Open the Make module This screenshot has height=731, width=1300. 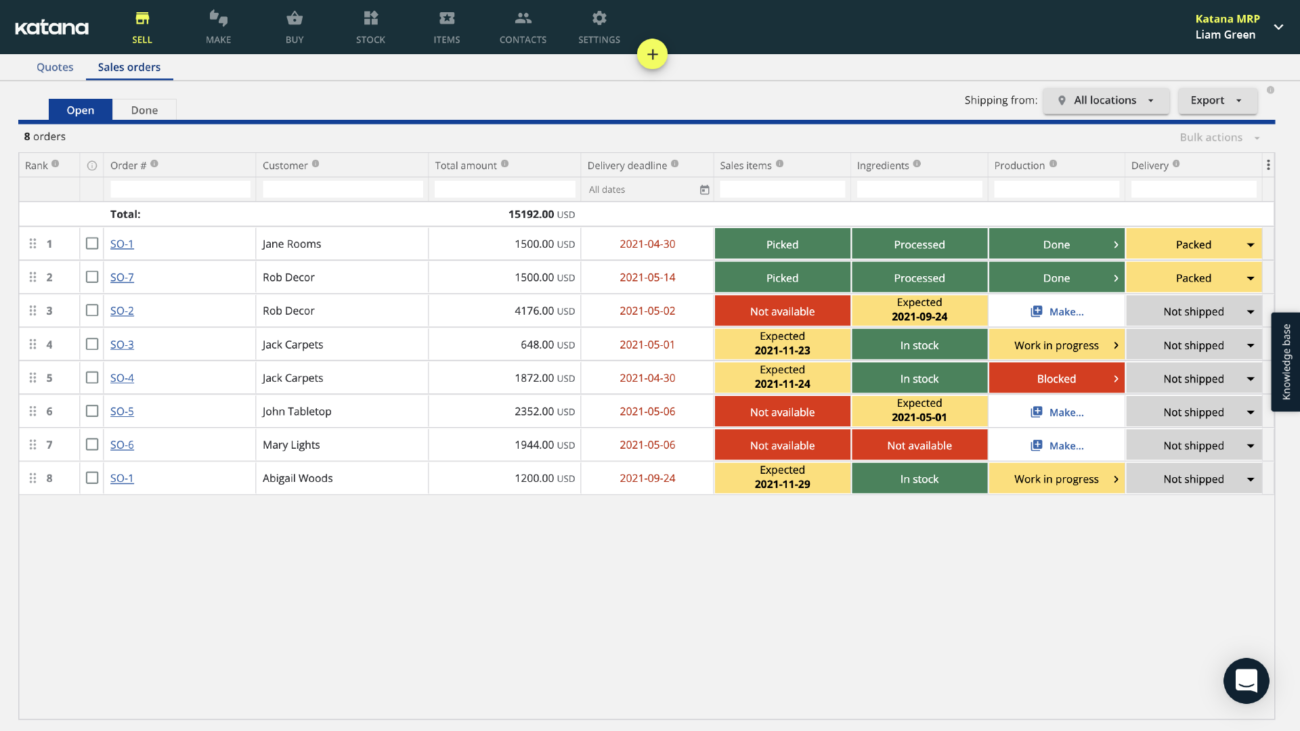pyautogui.click(x=218, y=26)
